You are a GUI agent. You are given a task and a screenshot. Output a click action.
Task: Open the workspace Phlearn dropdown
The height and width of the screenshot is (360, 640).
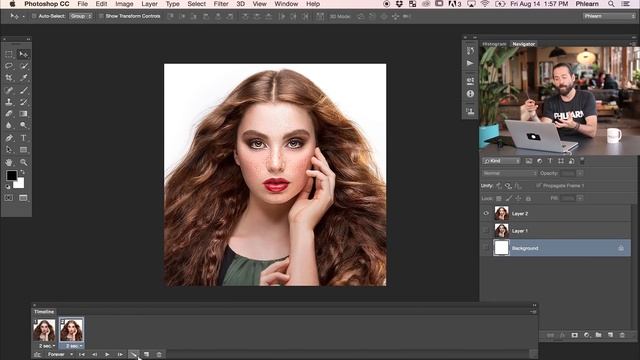pyautogui.click(x=609, y=16)
